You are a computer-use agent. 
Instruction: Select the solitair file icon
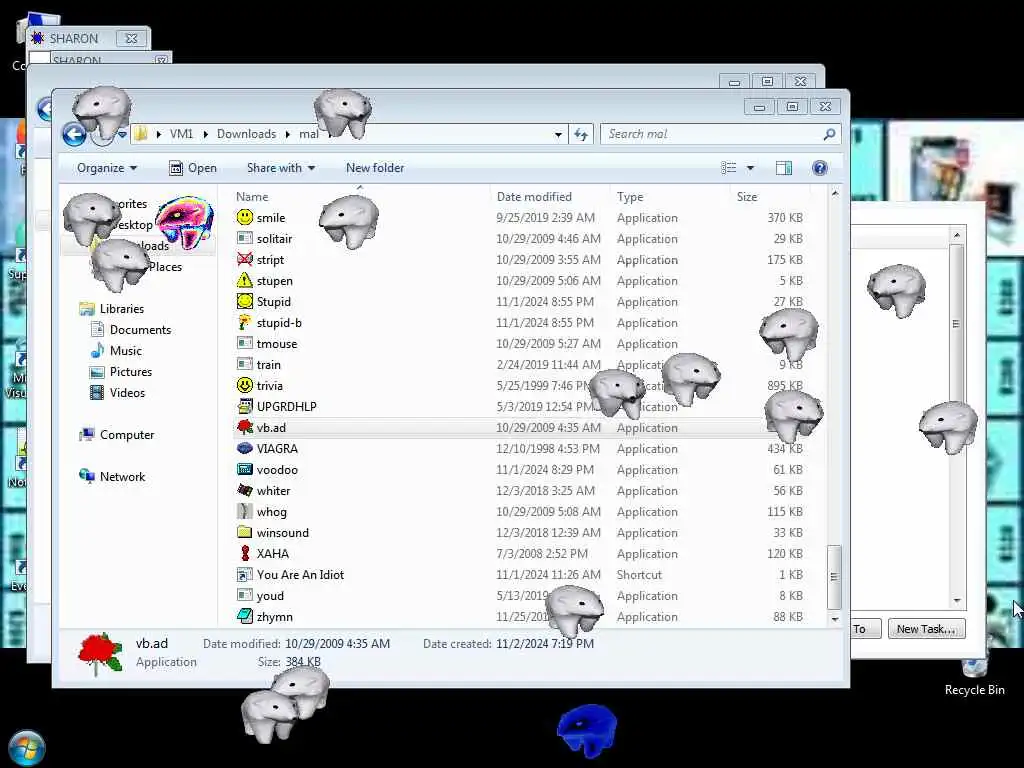[x=245, y=238]
